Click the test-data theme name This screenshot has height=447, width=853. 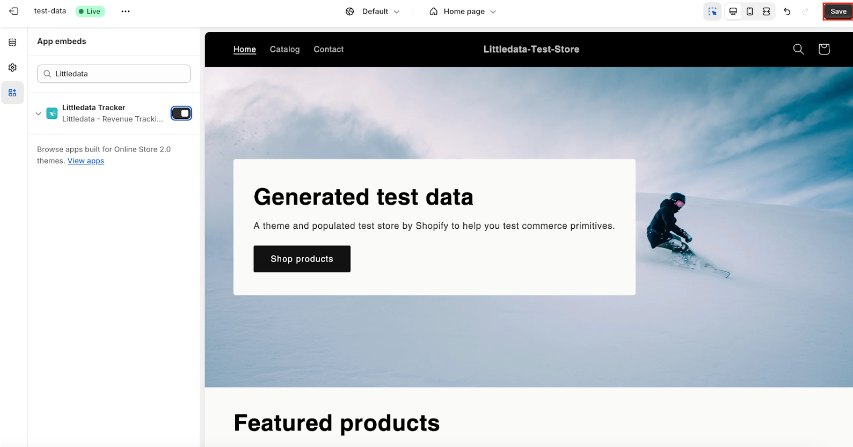50,11
